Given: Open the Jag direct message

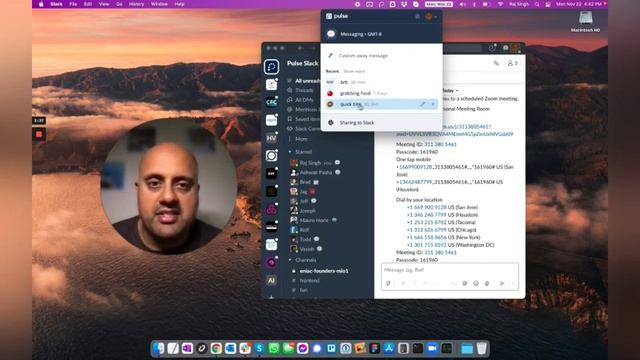Looking at the screenshot, I should 303,191.
